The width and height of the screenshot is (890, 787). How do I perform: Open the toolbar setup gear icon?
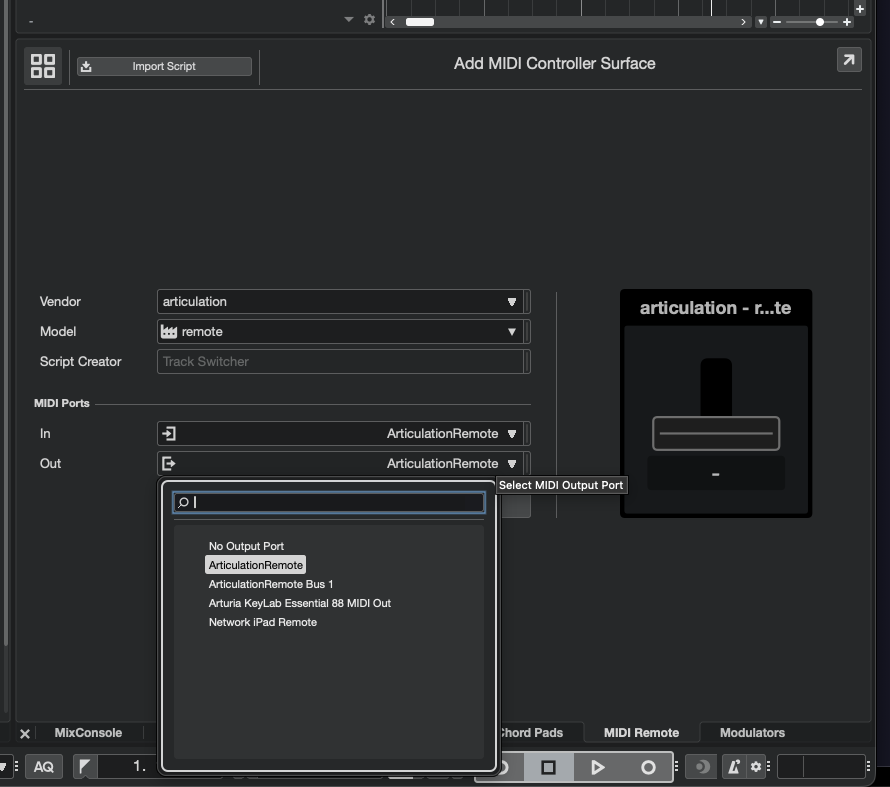[x=368, y=18]
